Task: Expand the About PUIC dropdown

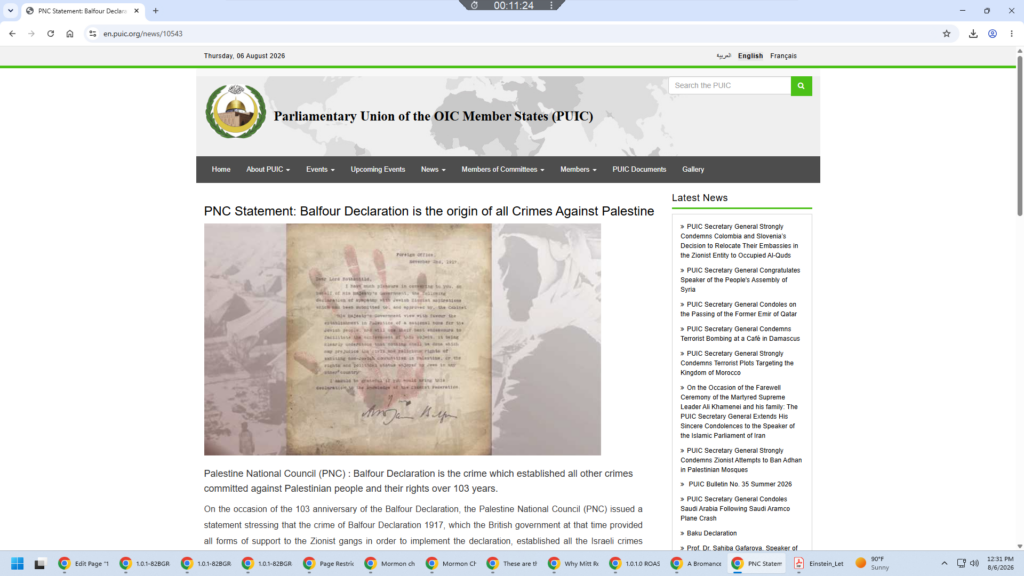Action: pos(268,169)
